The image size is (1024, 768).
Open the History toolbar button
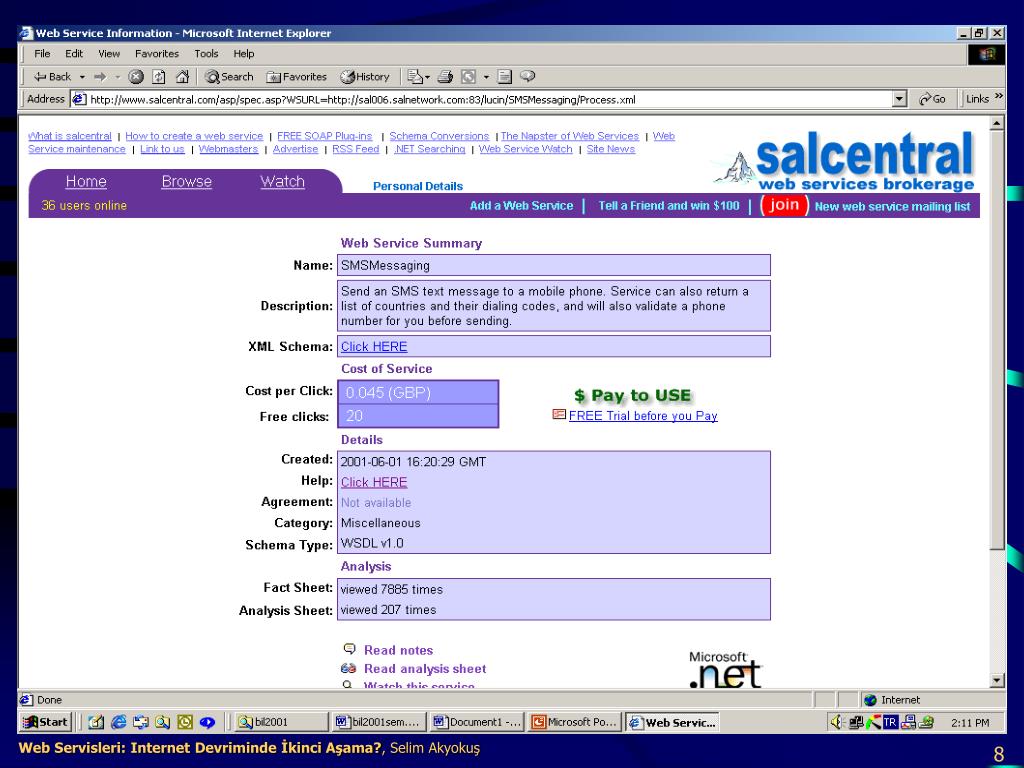click(364, 77)
